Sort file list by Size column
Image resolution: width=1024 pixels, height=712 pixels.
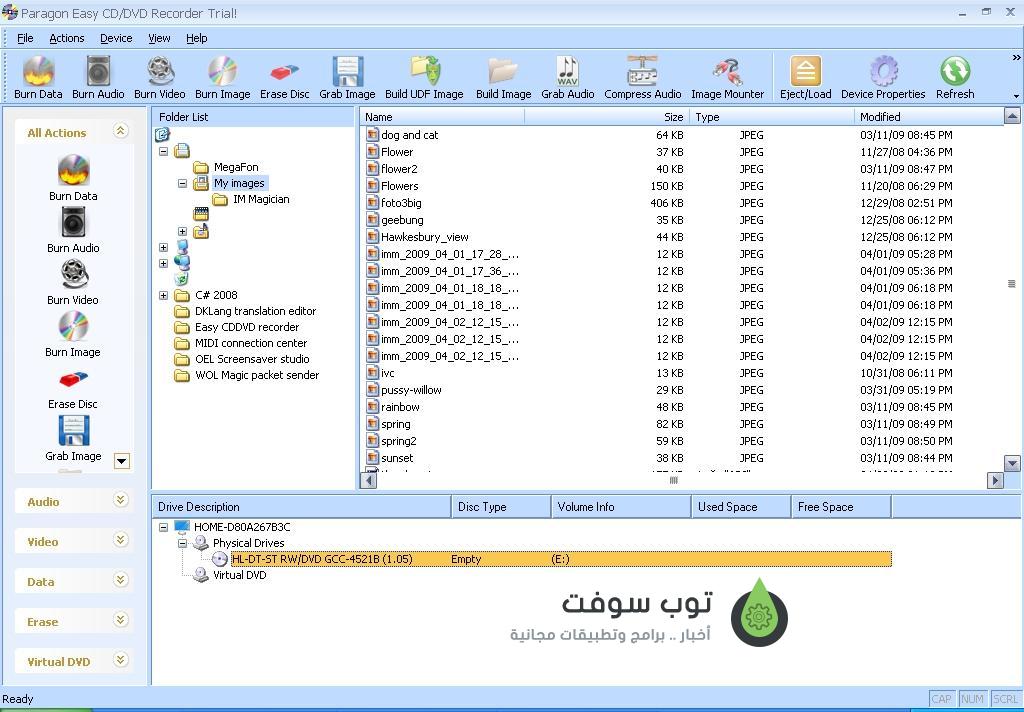coord(605,117)
